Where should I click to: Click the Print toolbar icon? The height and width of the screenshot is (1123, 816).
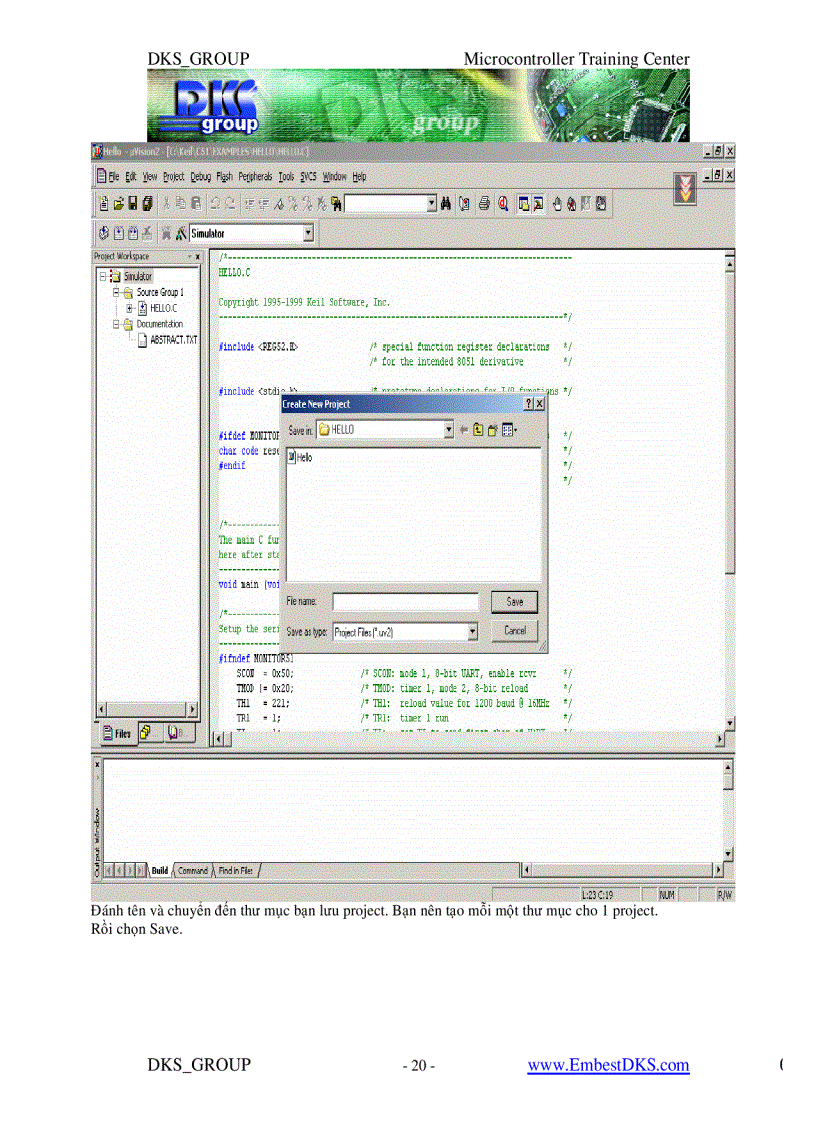tap(485, 203)
